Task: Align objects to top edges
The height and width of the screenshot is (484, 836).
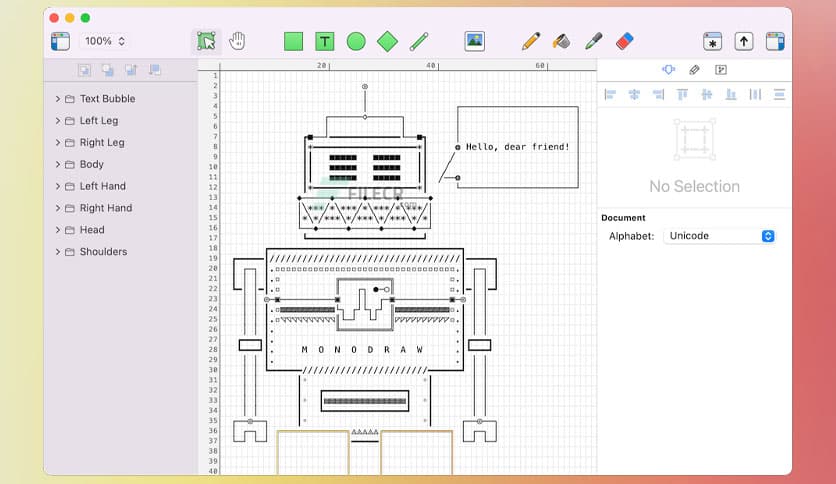Action: [x=682, y=95]
